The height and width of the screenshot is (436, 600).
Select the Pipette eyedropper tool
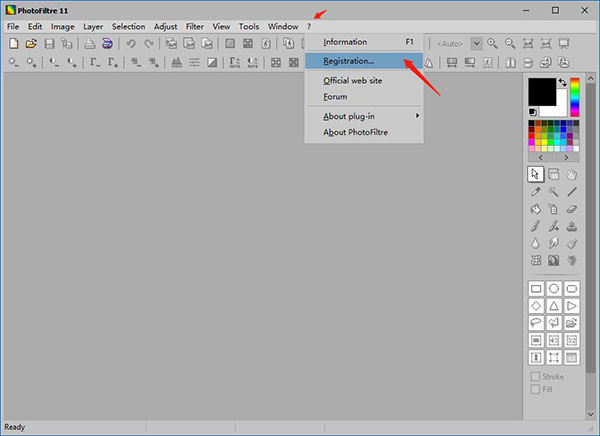coord(536,192)
